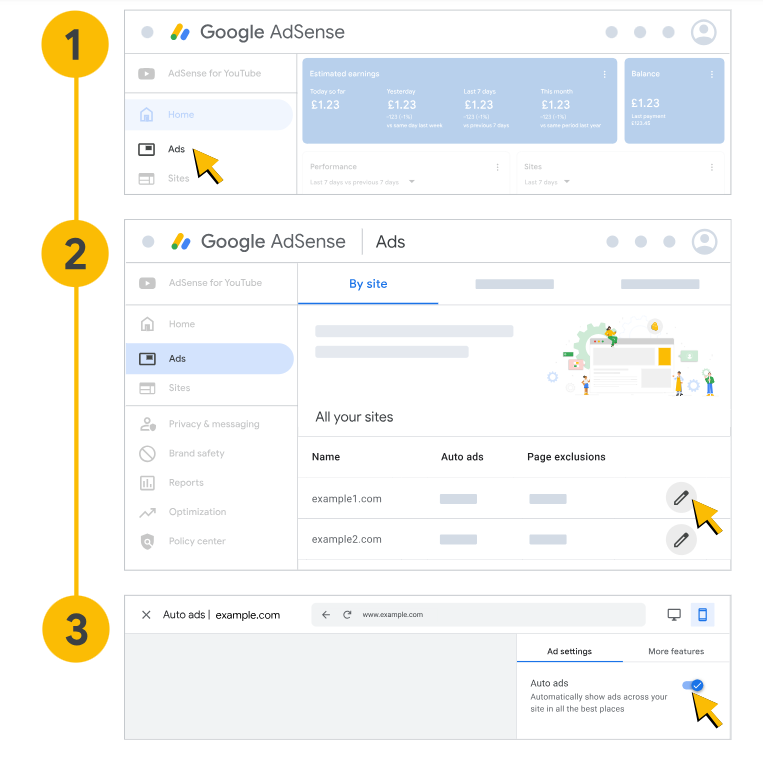Screen dimensions: 763x772
Task: Open the Balance card three-dot menu
Action: click(x=712, y=75)
